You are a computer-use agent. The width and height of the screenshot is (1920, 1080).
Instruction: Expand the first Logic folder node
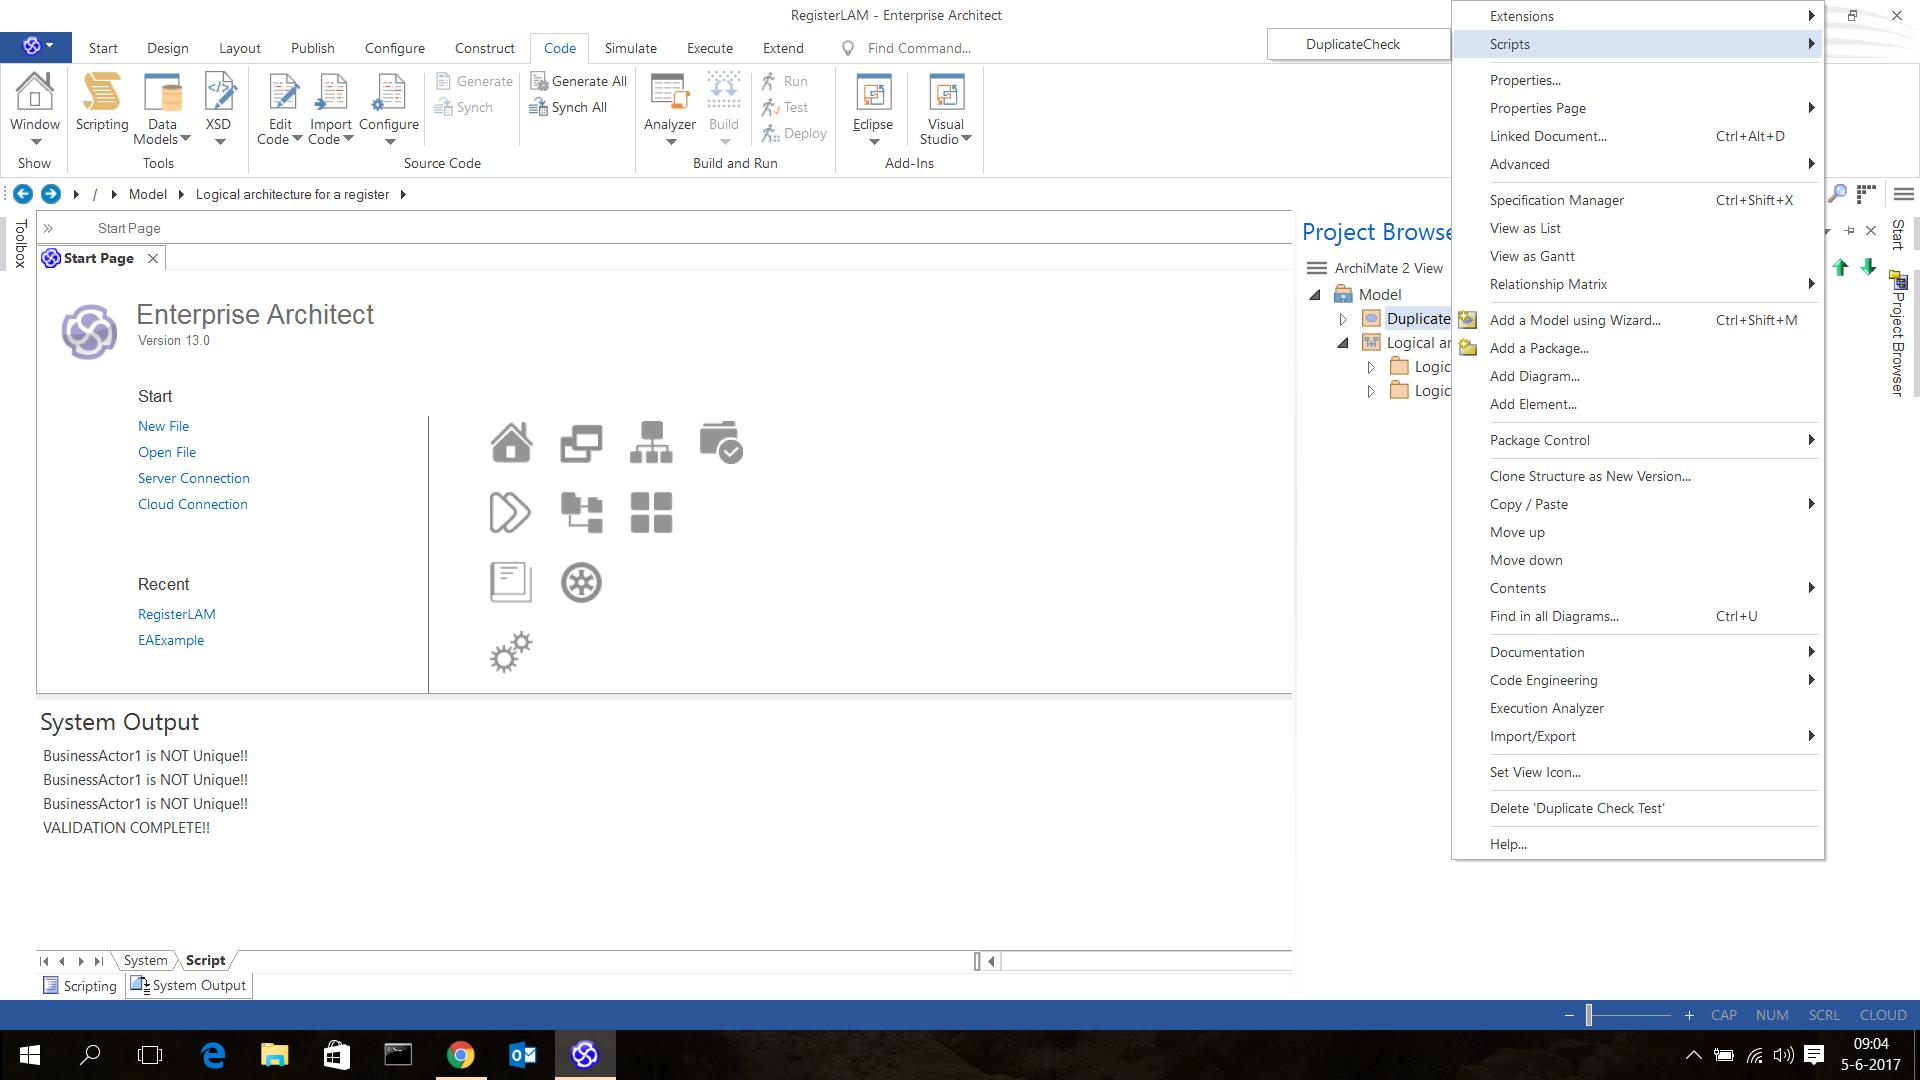[1371, 367]
